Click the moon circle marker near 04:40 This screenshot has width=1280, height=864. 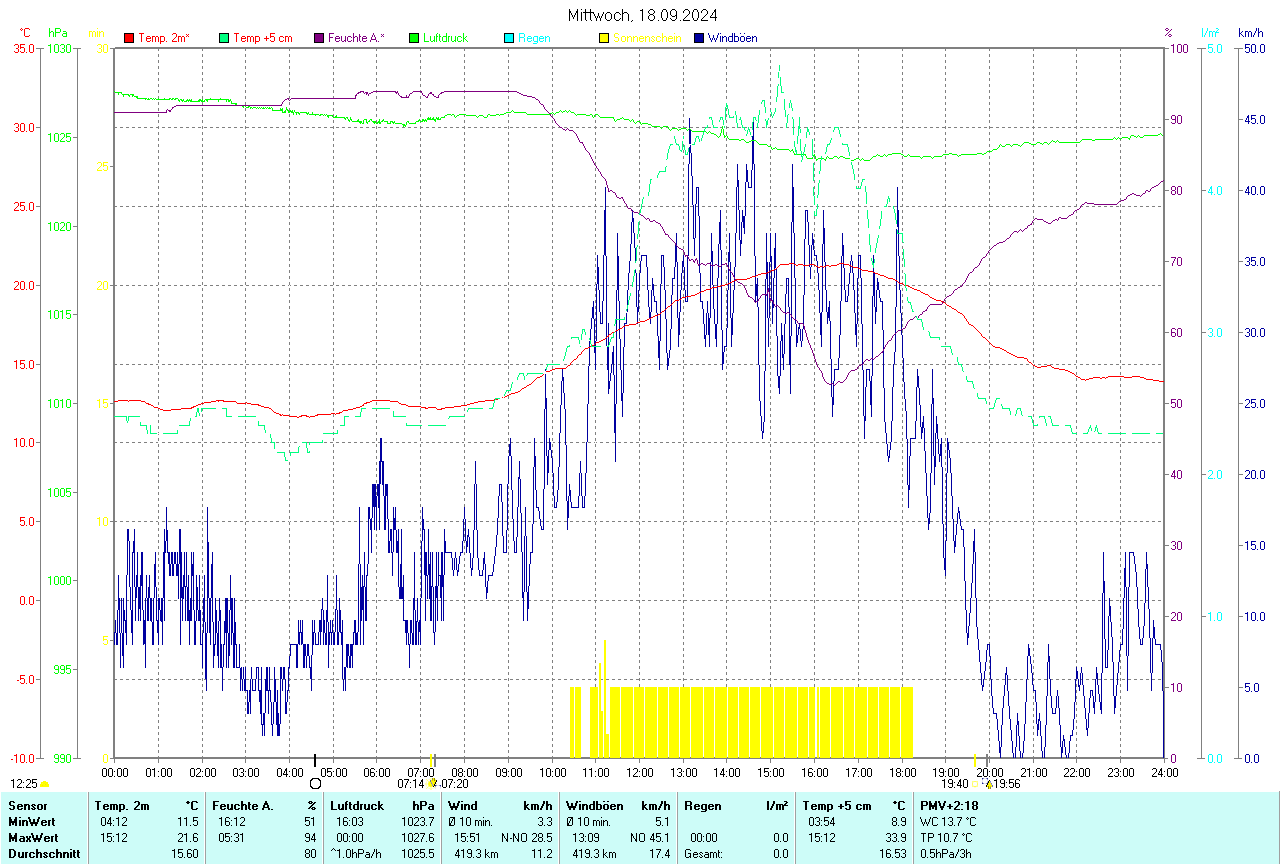(316, 784)
